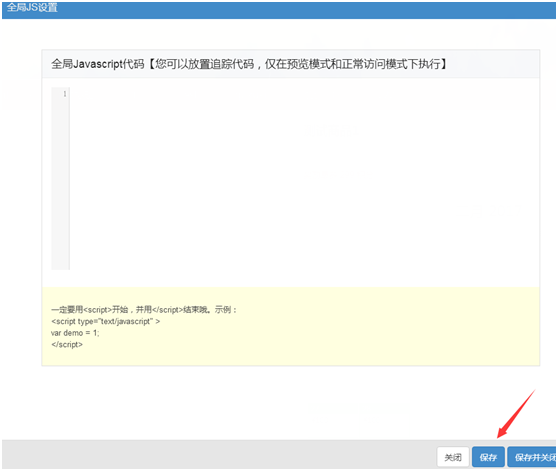This screenshot has height=471, width=558.
Task: Click the 关闭 button
Action: point(453,457)
